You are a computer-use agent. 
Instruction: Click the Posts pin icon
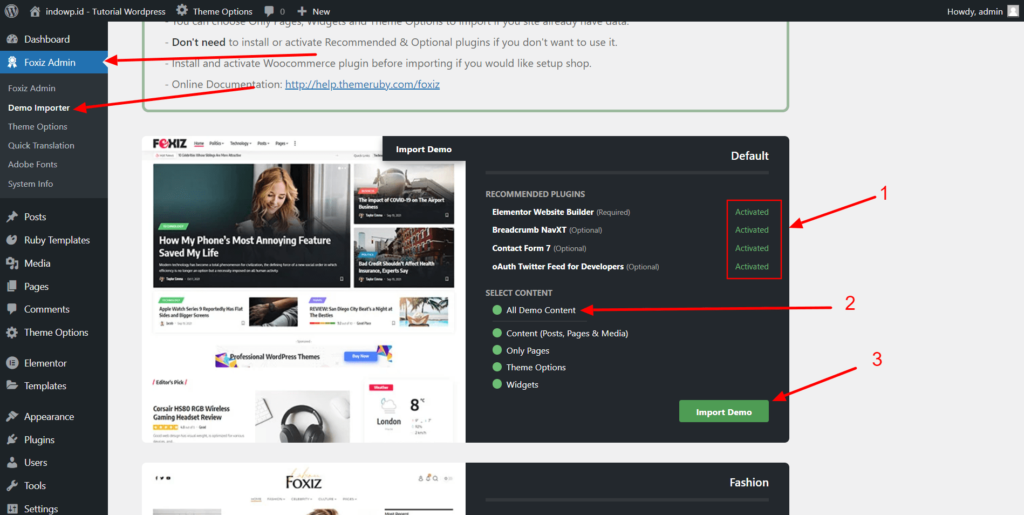pos(12,217)
